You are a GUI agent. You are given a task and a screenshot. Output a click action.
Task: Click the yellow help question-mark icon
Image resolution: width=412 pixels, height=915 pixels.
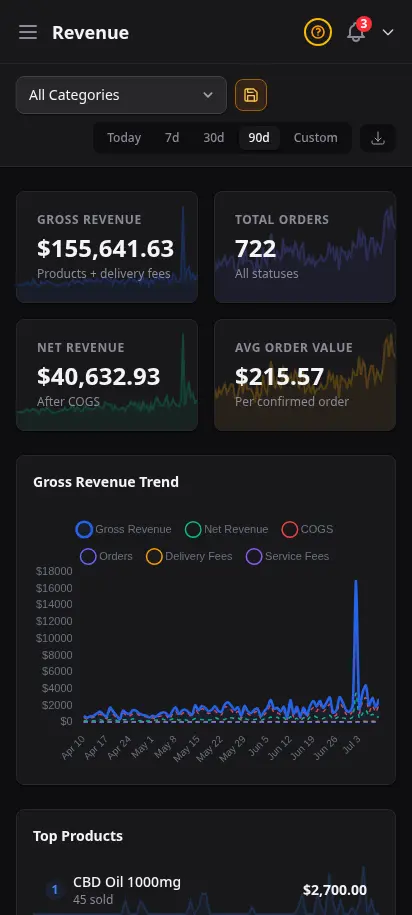click(x=318, y=32)
